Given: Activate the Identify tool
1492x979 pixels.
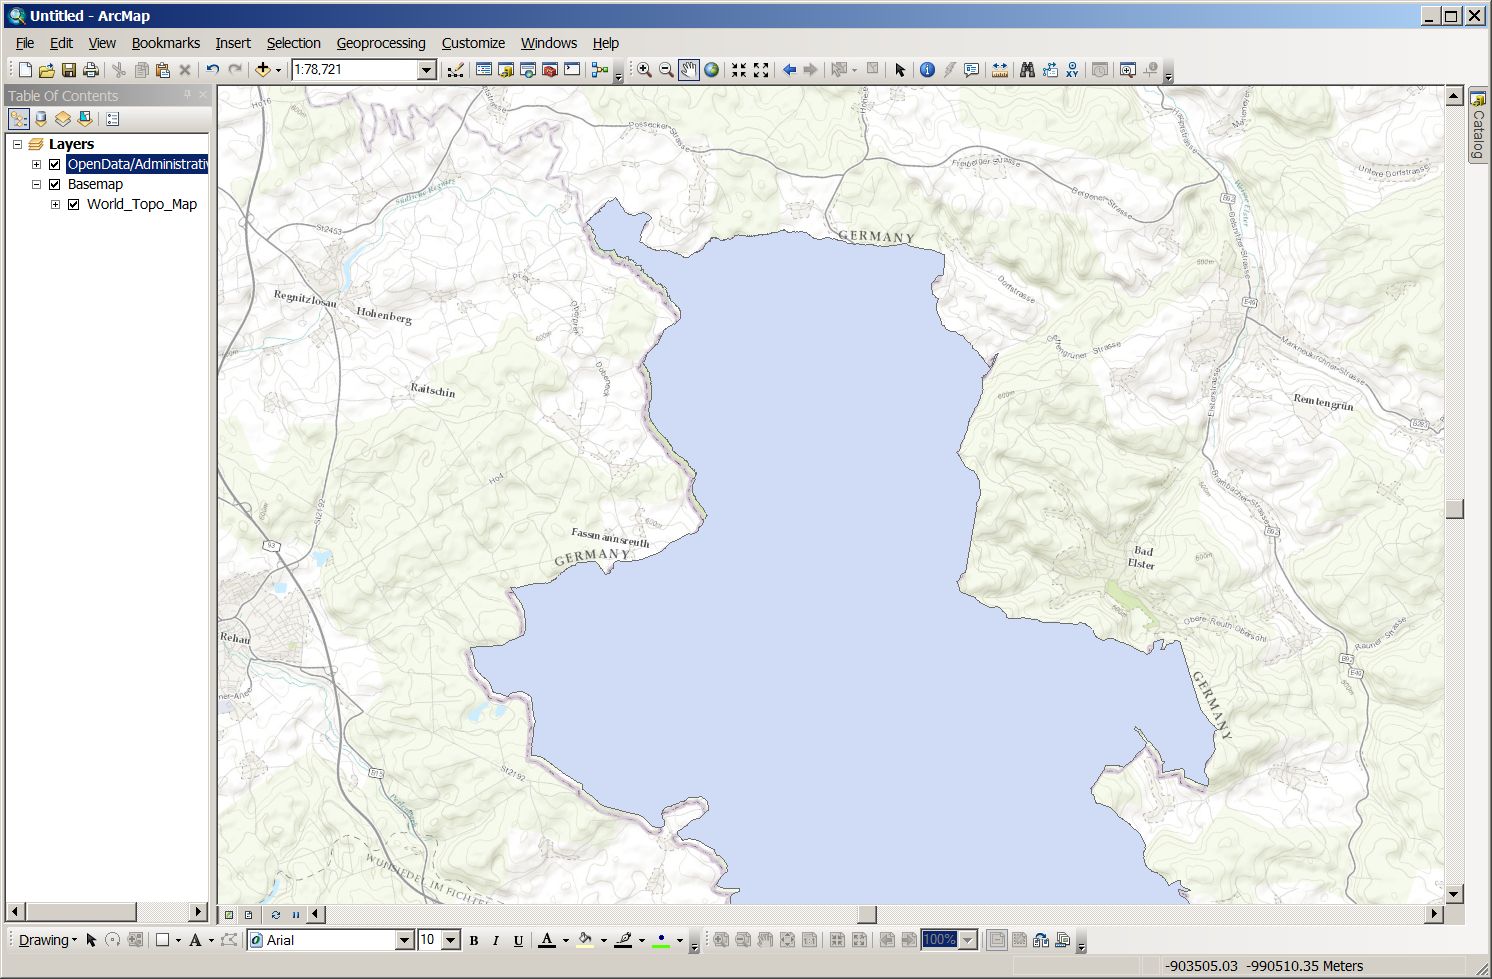Looking at the screenshot, I should point(927,70).
